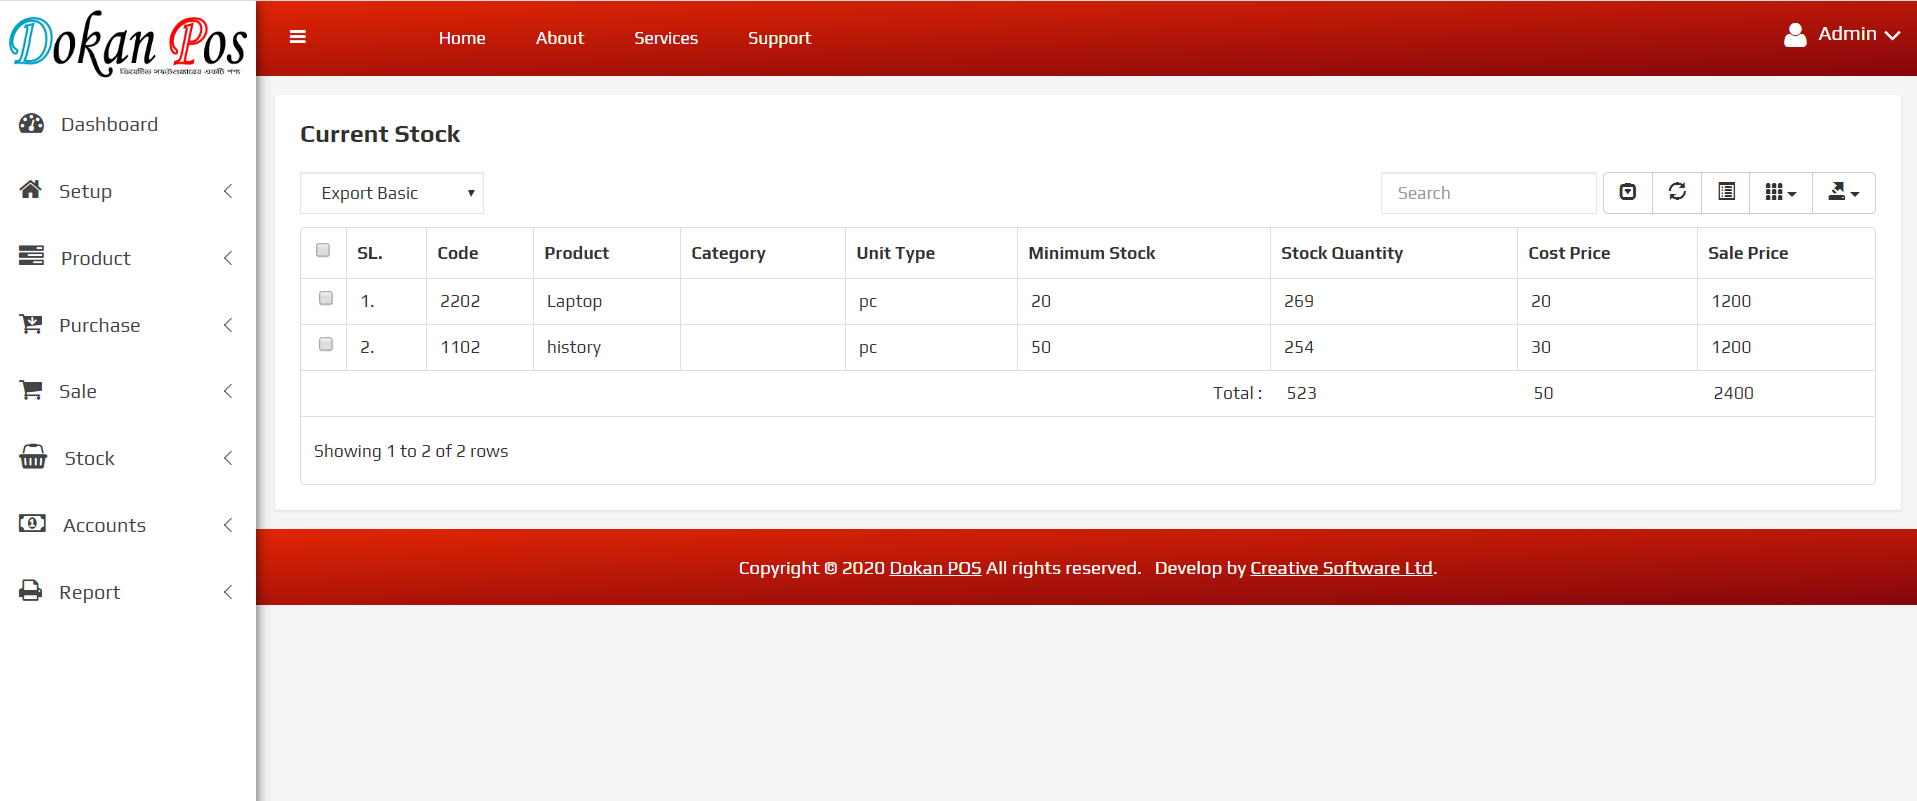Open the Services menu item
The height and width of the screenshot is (801, 1917).
pyautogui.click(x=666, y=38)
